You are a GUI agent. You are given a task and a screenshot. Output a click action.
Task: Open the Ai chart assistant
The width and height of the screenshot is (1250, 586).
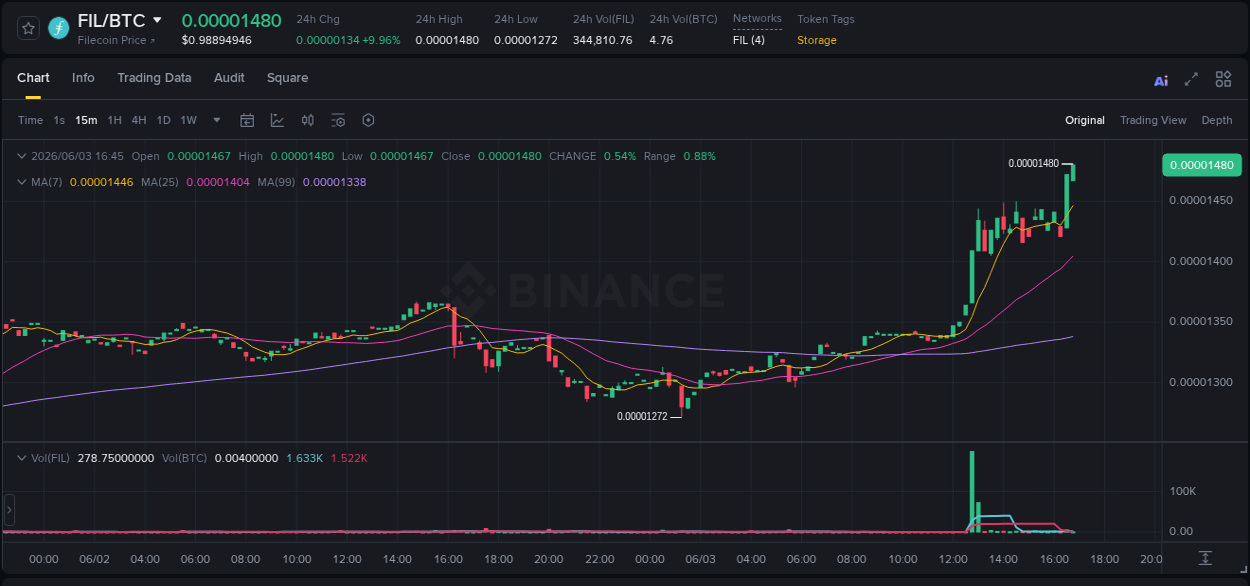pos(1161,80)
